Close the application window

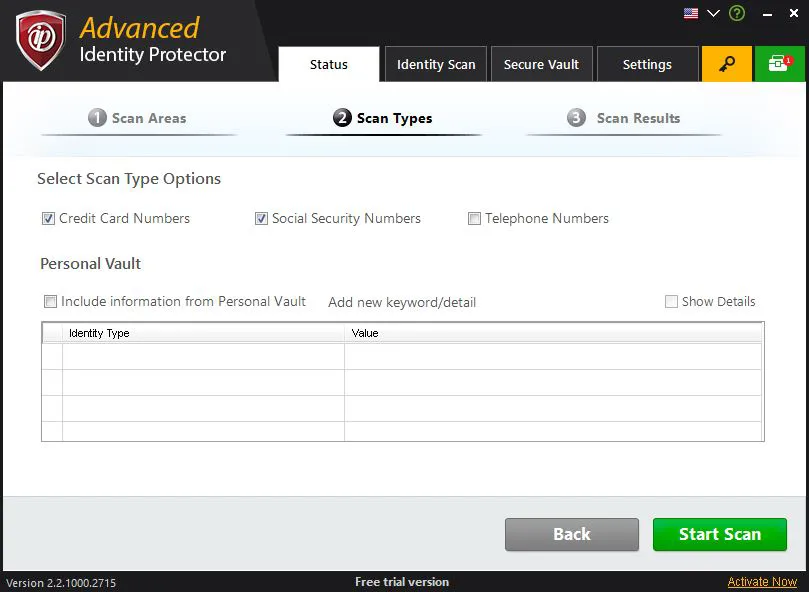tap(794, 13)
